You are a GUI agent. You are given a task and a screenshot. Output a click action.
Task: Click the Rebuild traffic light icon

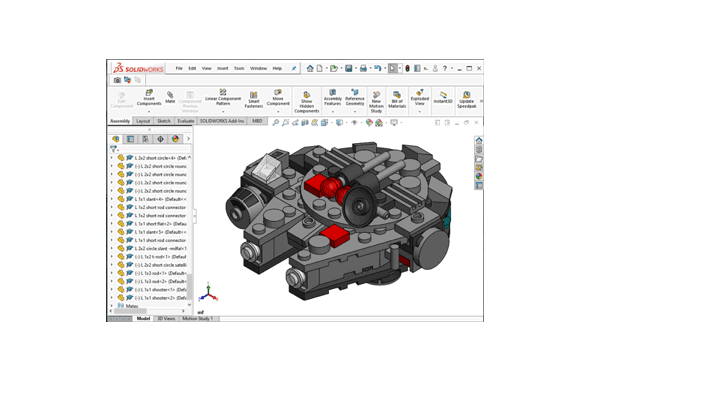click(407, 68)
